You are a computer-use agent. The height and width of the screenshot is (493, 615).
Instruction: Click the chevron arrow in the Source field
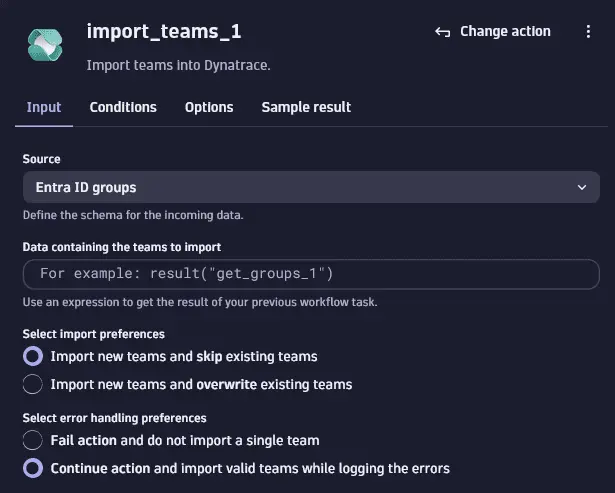(x=582, y=187)
